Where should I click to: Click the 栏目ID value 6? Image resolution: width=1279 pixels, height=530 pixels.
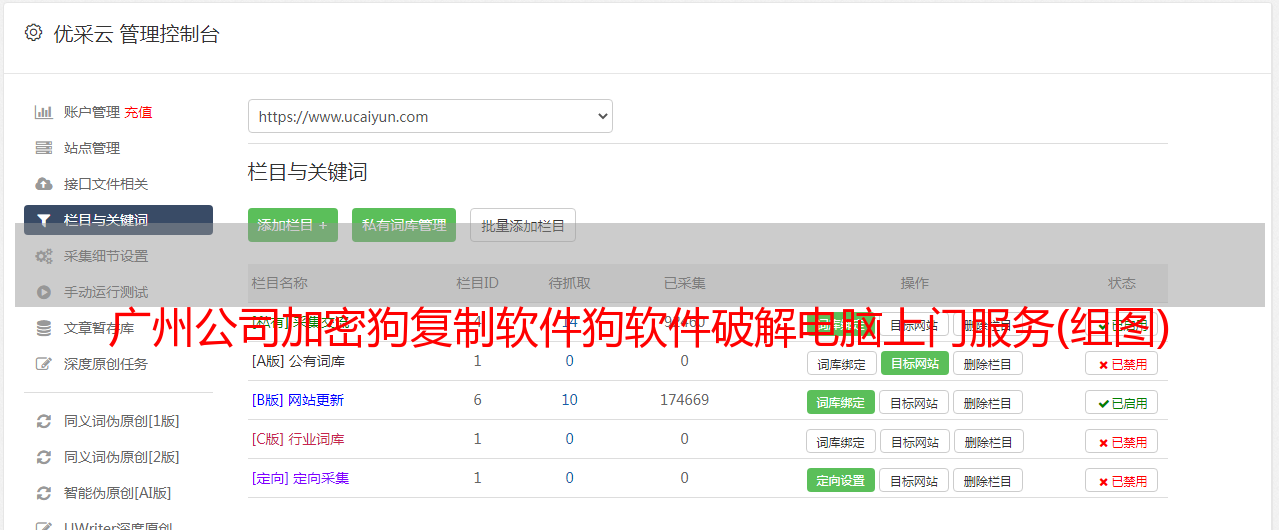click(477, 400)
